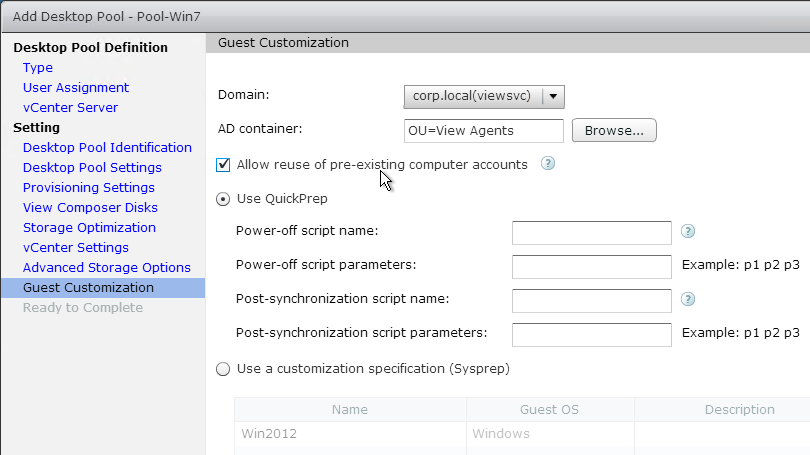Go to Advanced Storage Options
This screenshot has width=810, height=455.
click(107, 268)
